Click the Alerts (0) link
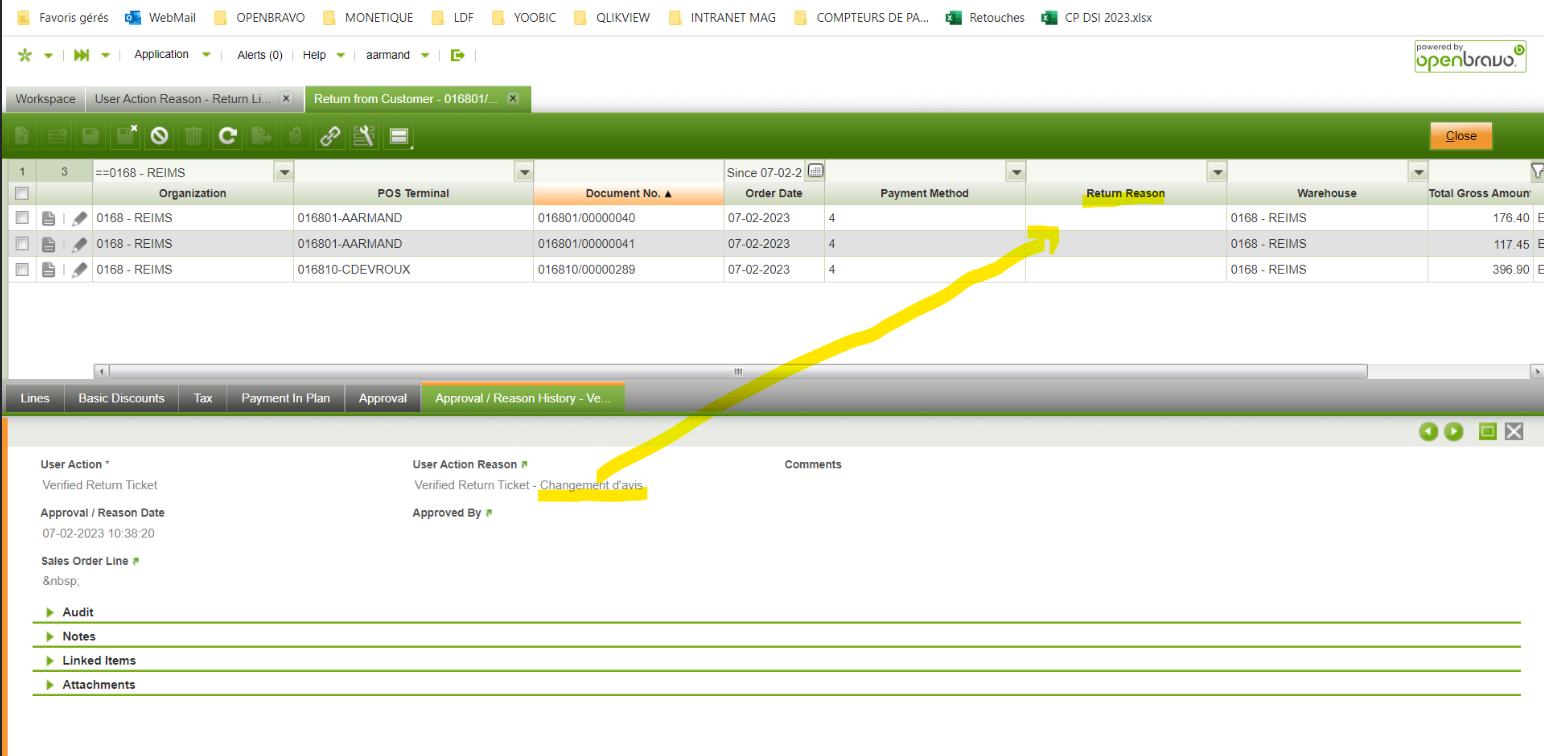 [x=260, y=55]
